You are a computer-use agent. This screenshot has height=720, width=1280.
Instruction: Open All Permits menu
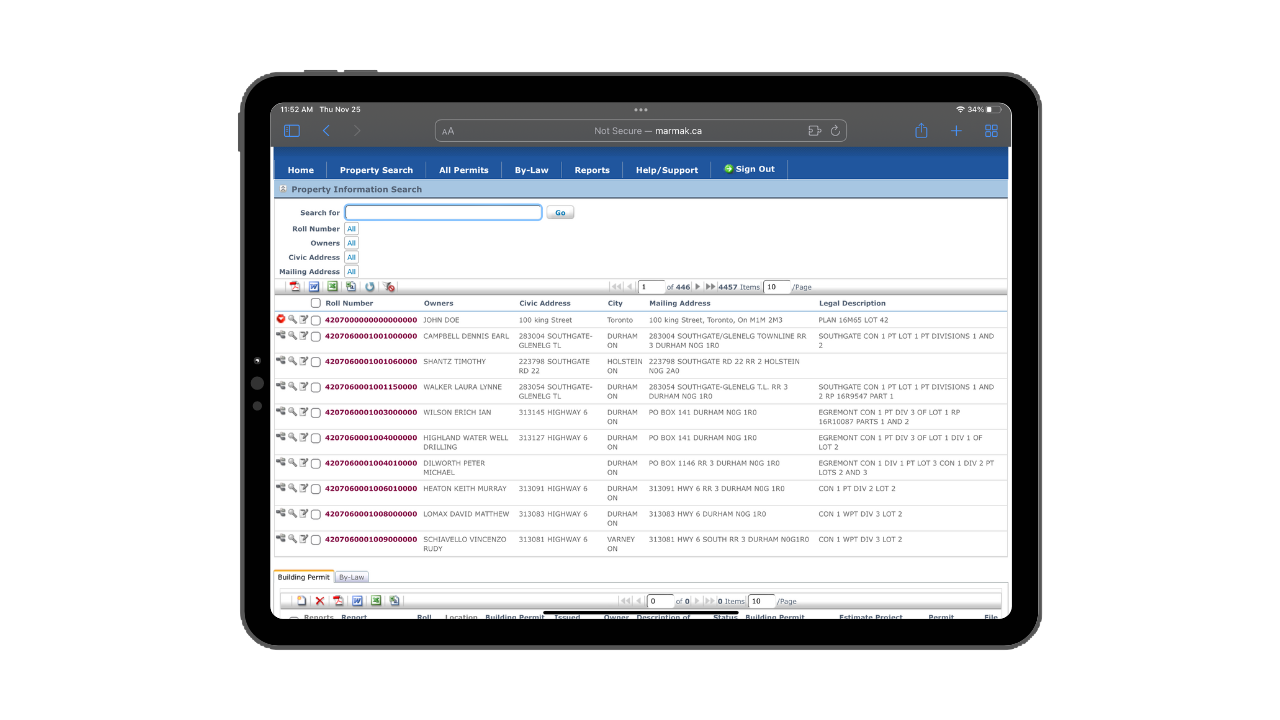click(464, 170)
